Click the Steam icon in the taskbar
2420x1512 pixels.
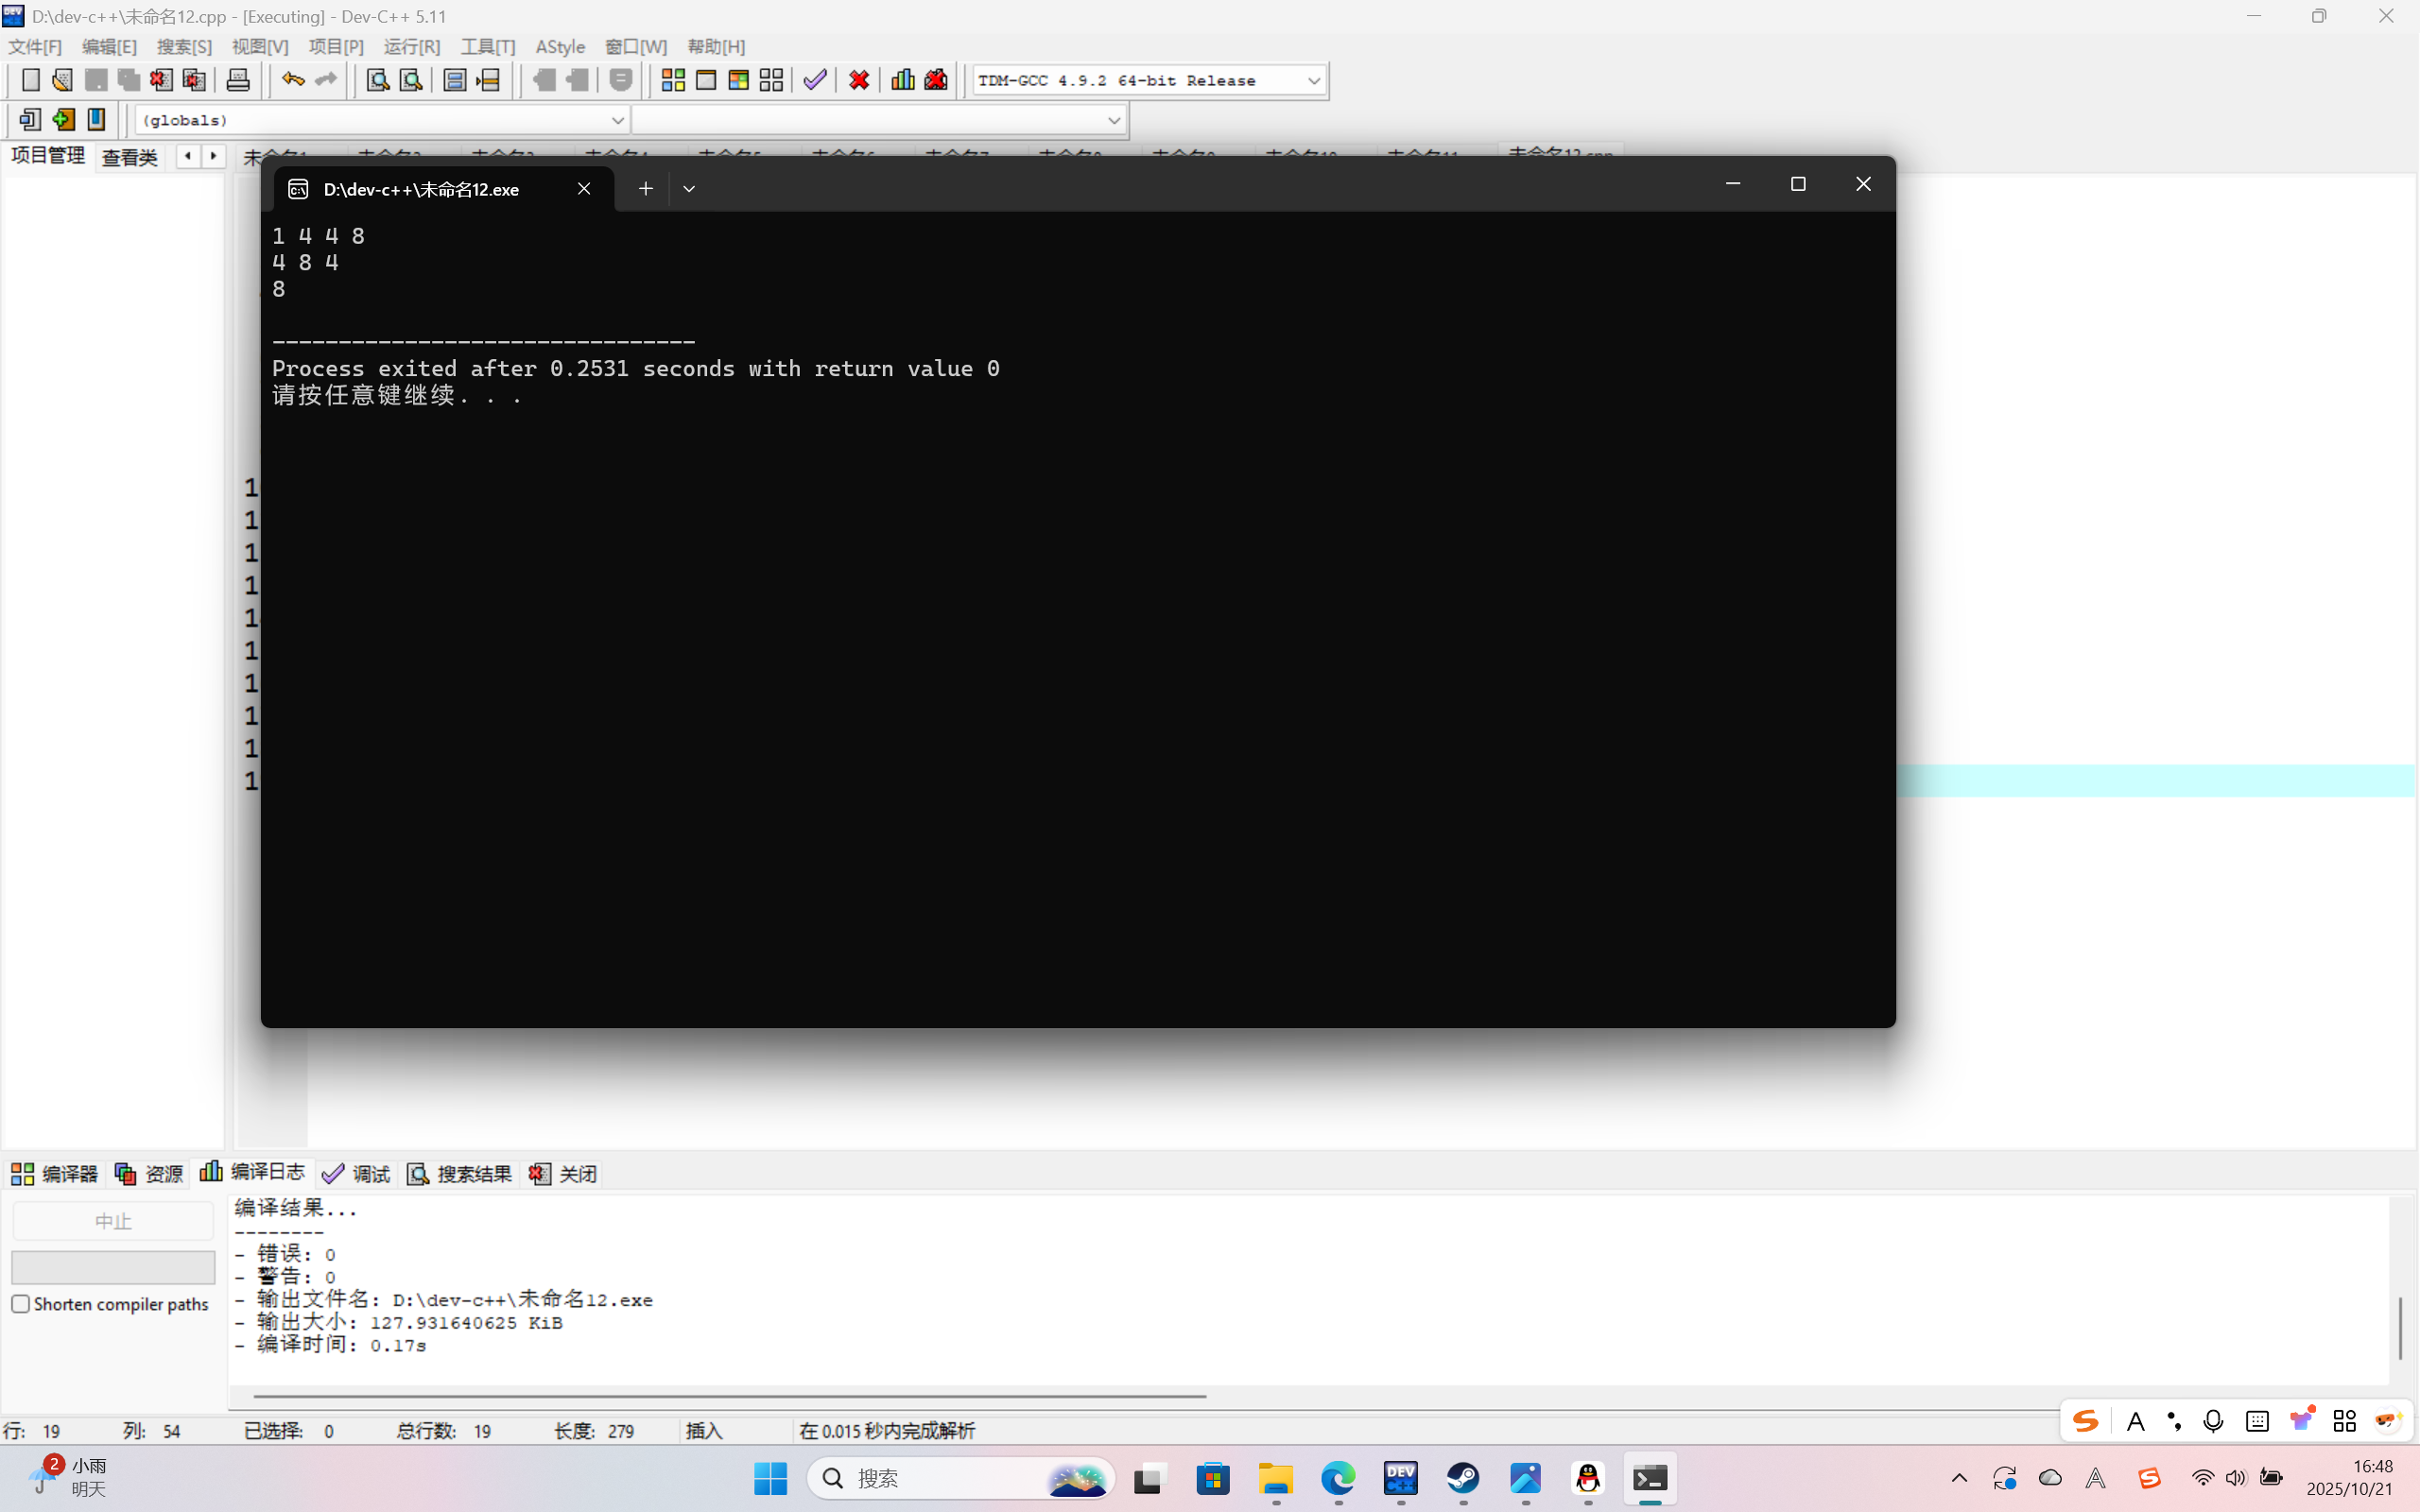pyautogui.click(x=1463, y=1478)
